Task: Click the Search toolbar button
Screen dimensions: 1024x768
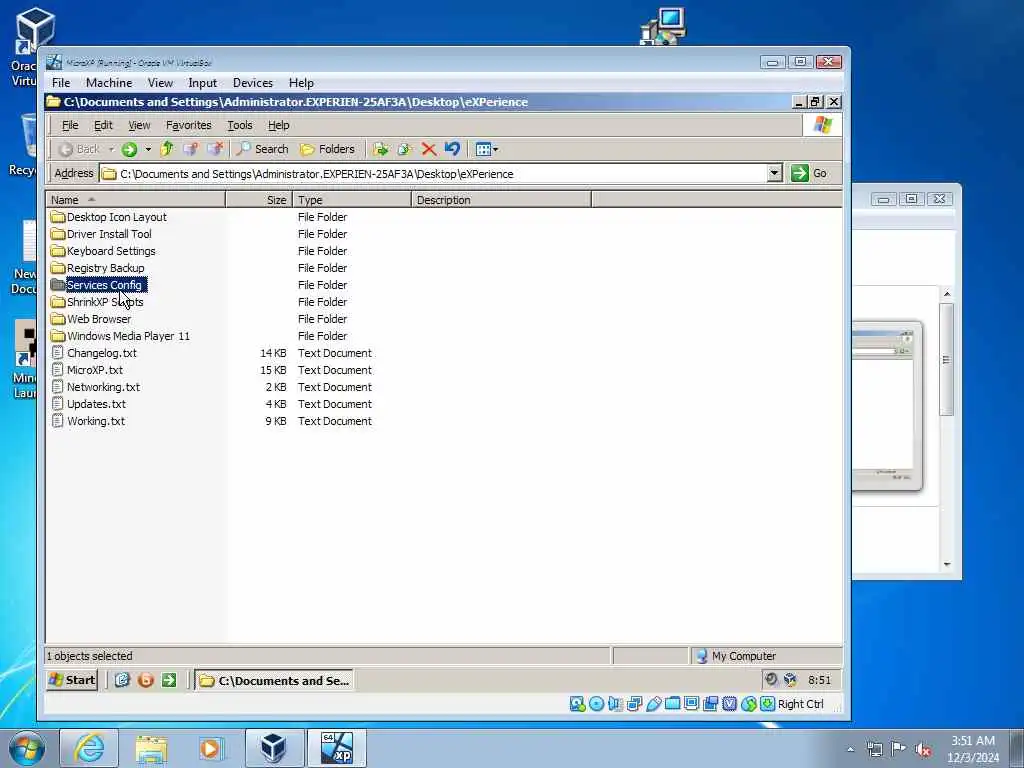Action: click(262, 150)
